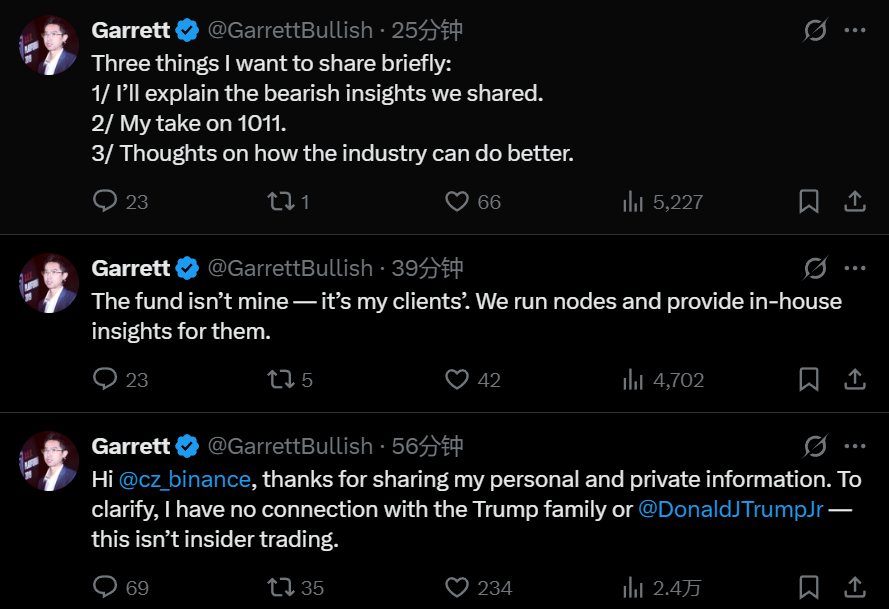
Task: Share the tweet with 4,702 views
Action: (855, 379)
